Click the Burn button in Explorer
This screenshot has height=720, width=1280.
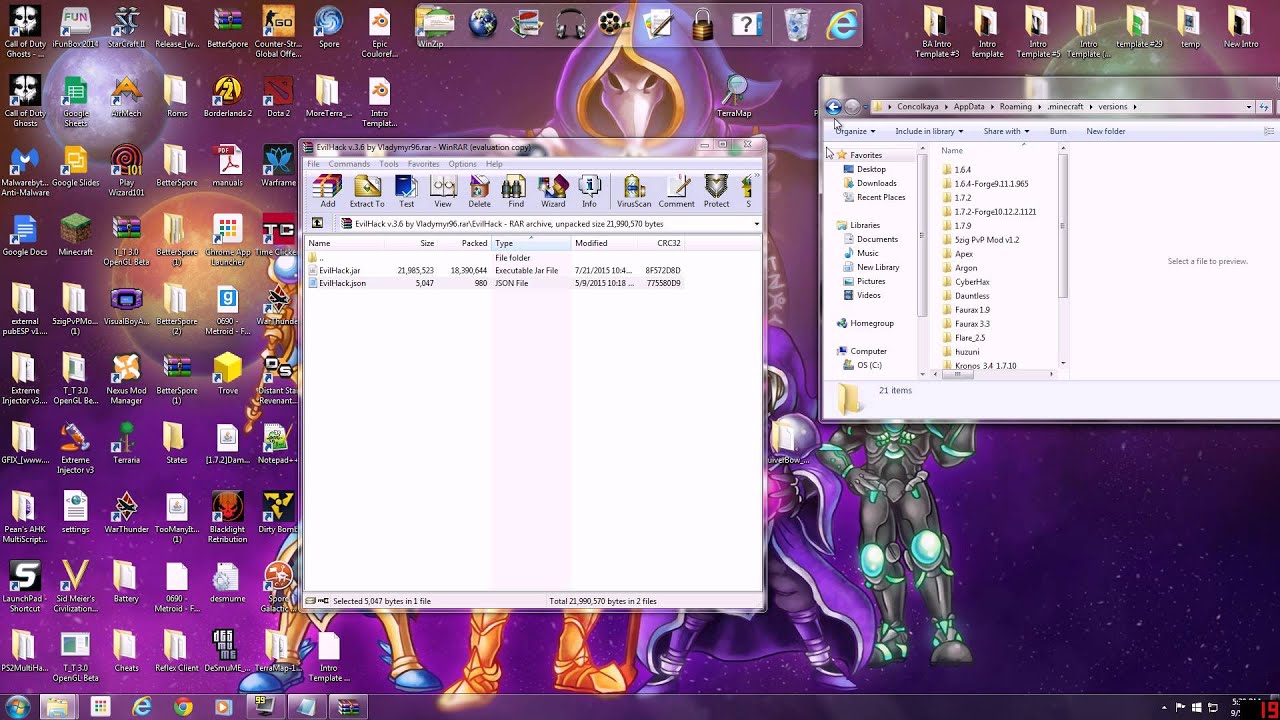(1058, 131)
